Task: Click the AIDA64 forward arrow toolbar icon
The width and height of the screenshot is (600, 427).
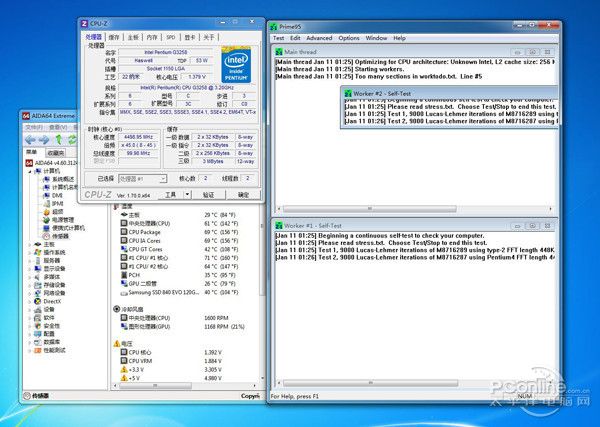Action: tap(44, 140)
